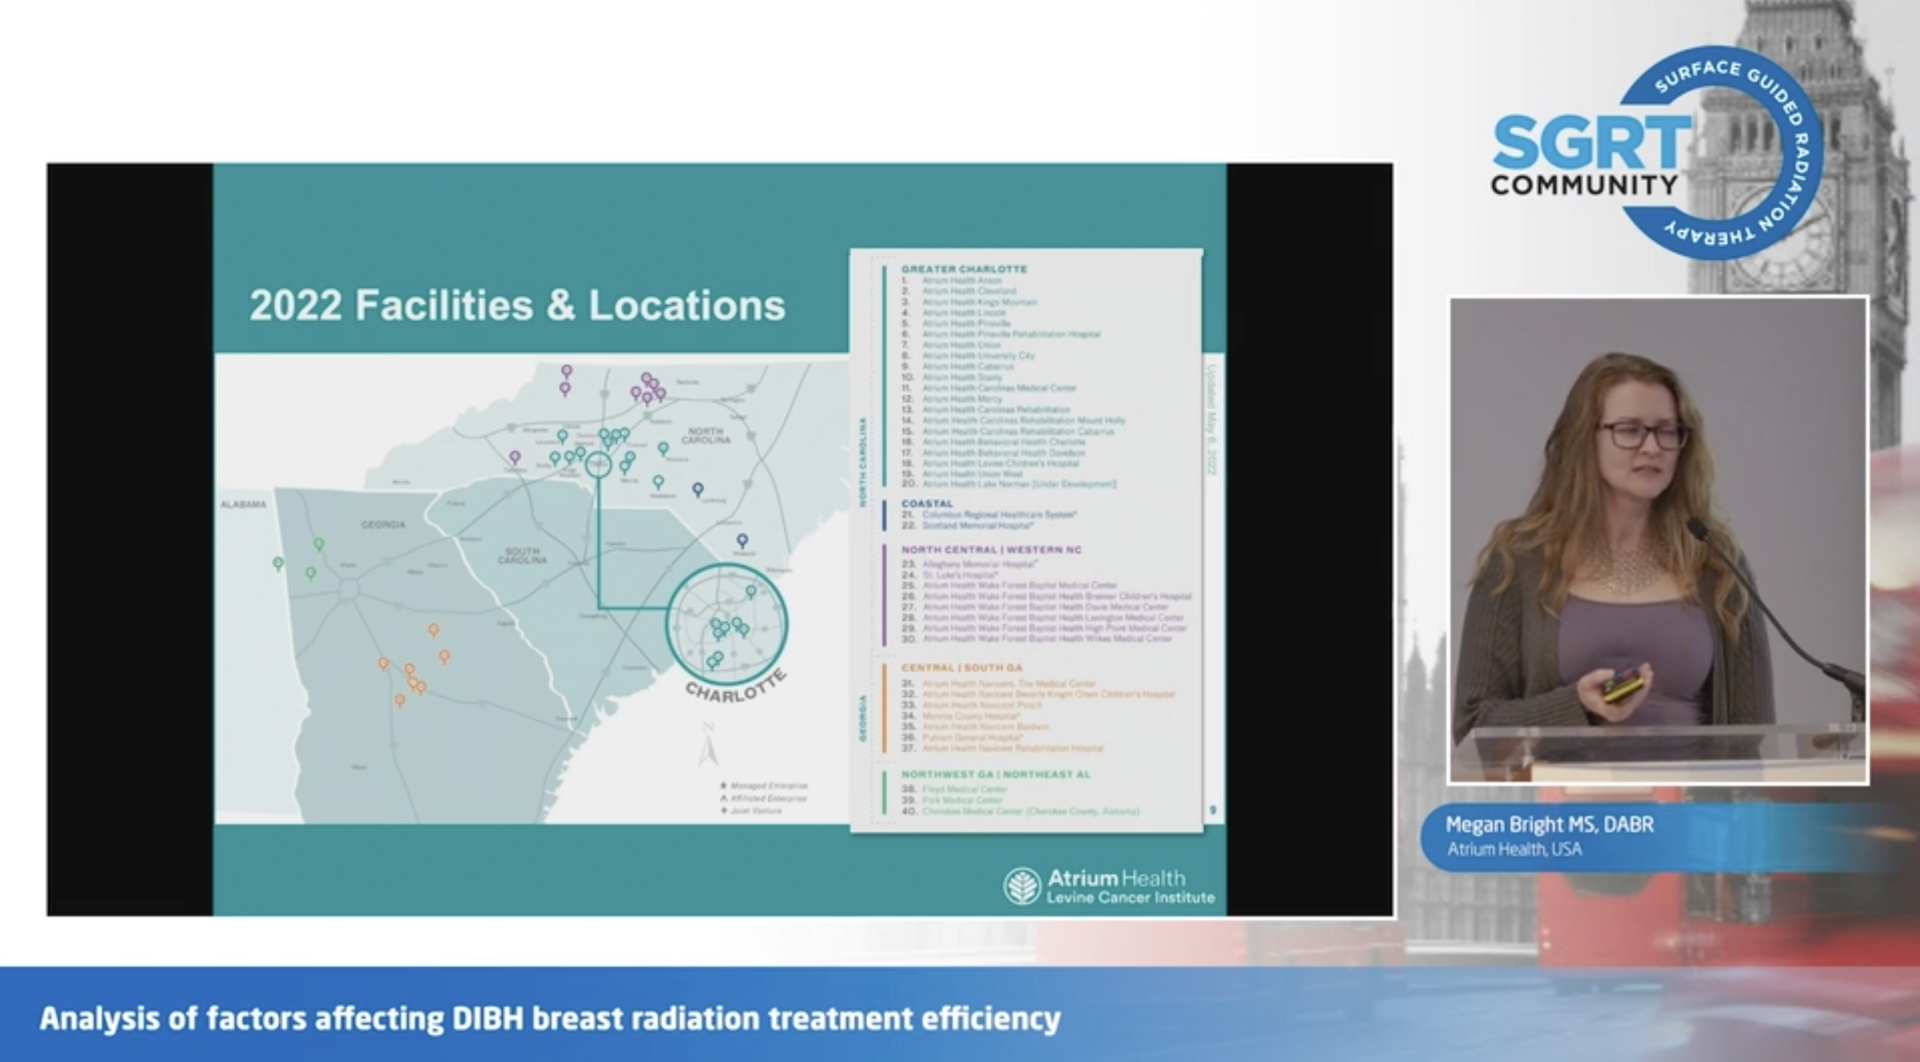The height and width of the screenshot is (1062, 1920).
Task: Click the large Charlotte magnified inset circle
Action: tap(727, 624)
